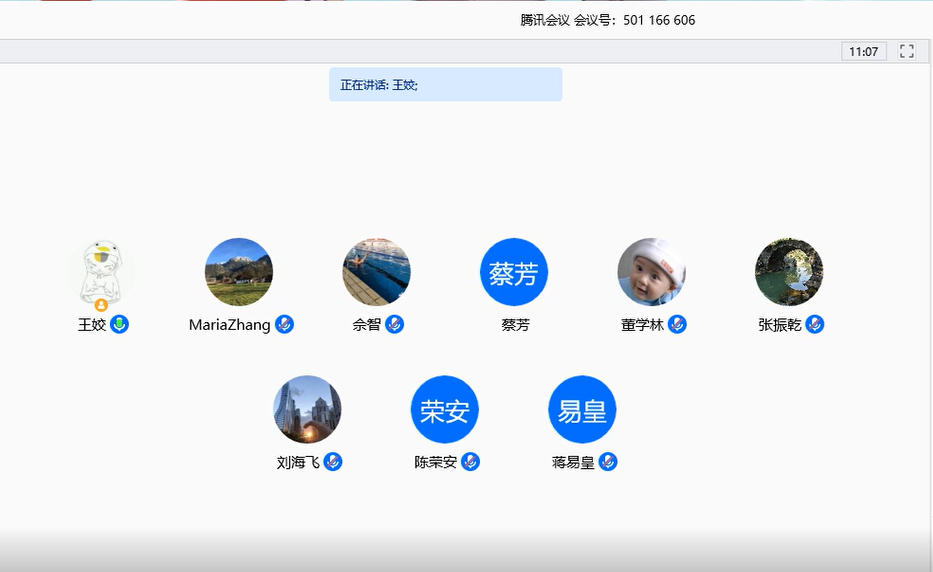Select the blue 易皇 avatar circle
This screenshot has width=933, height=572.
pyautogui.click(x=582, y=410)
